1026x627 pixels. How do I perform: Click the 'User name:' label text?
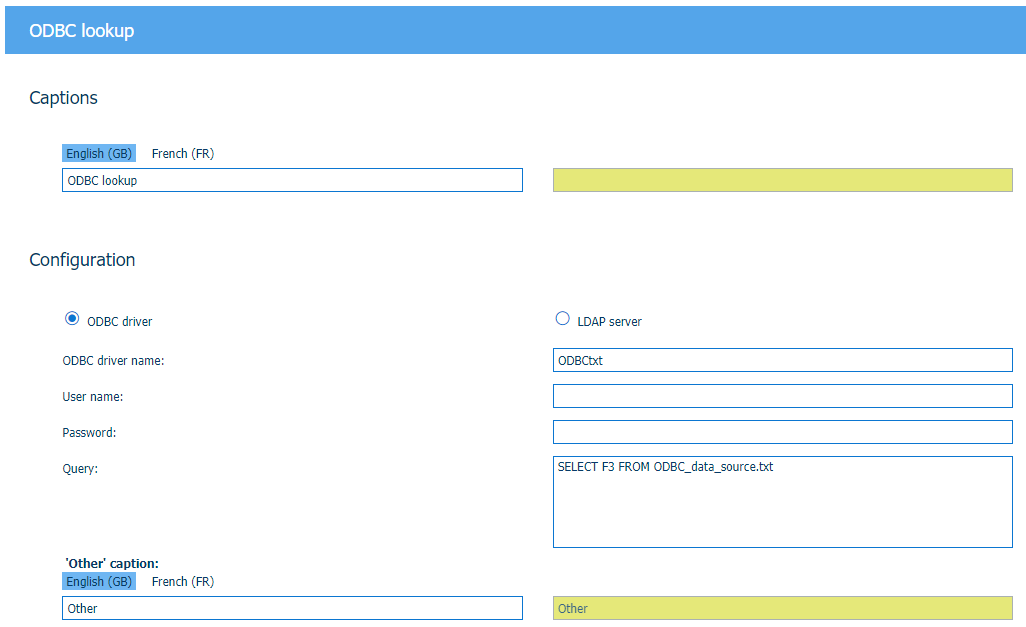(92, 397)
